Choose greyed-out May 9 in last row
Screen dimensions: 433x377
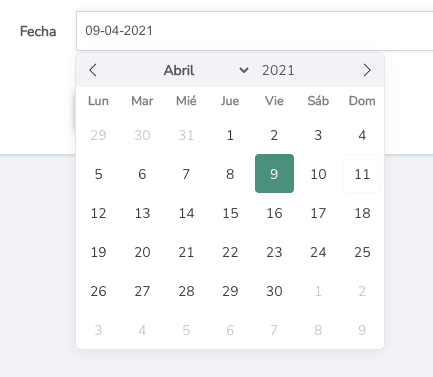pyautogui.click(x=362, y=330)
